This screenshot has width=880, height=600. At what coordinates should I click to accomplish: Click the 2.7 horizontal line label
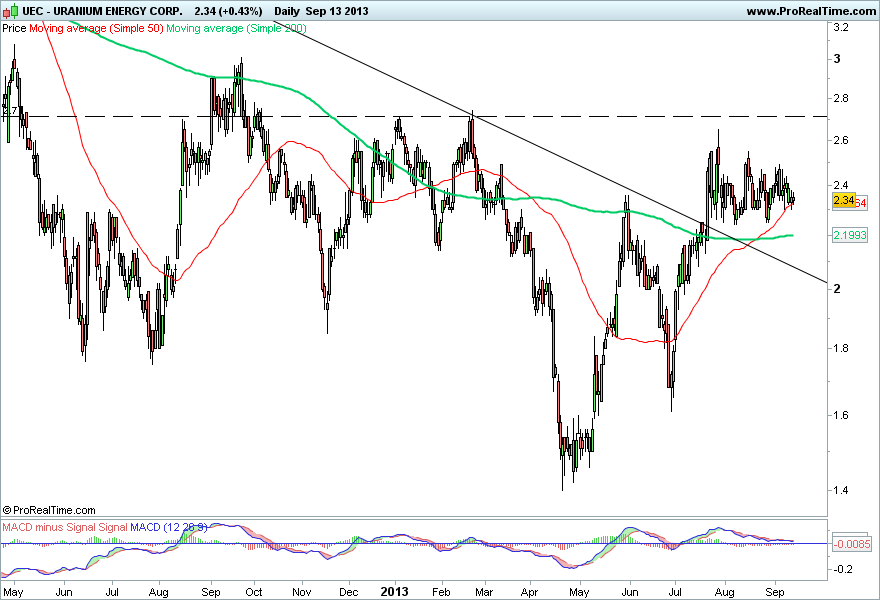(10, 111)
